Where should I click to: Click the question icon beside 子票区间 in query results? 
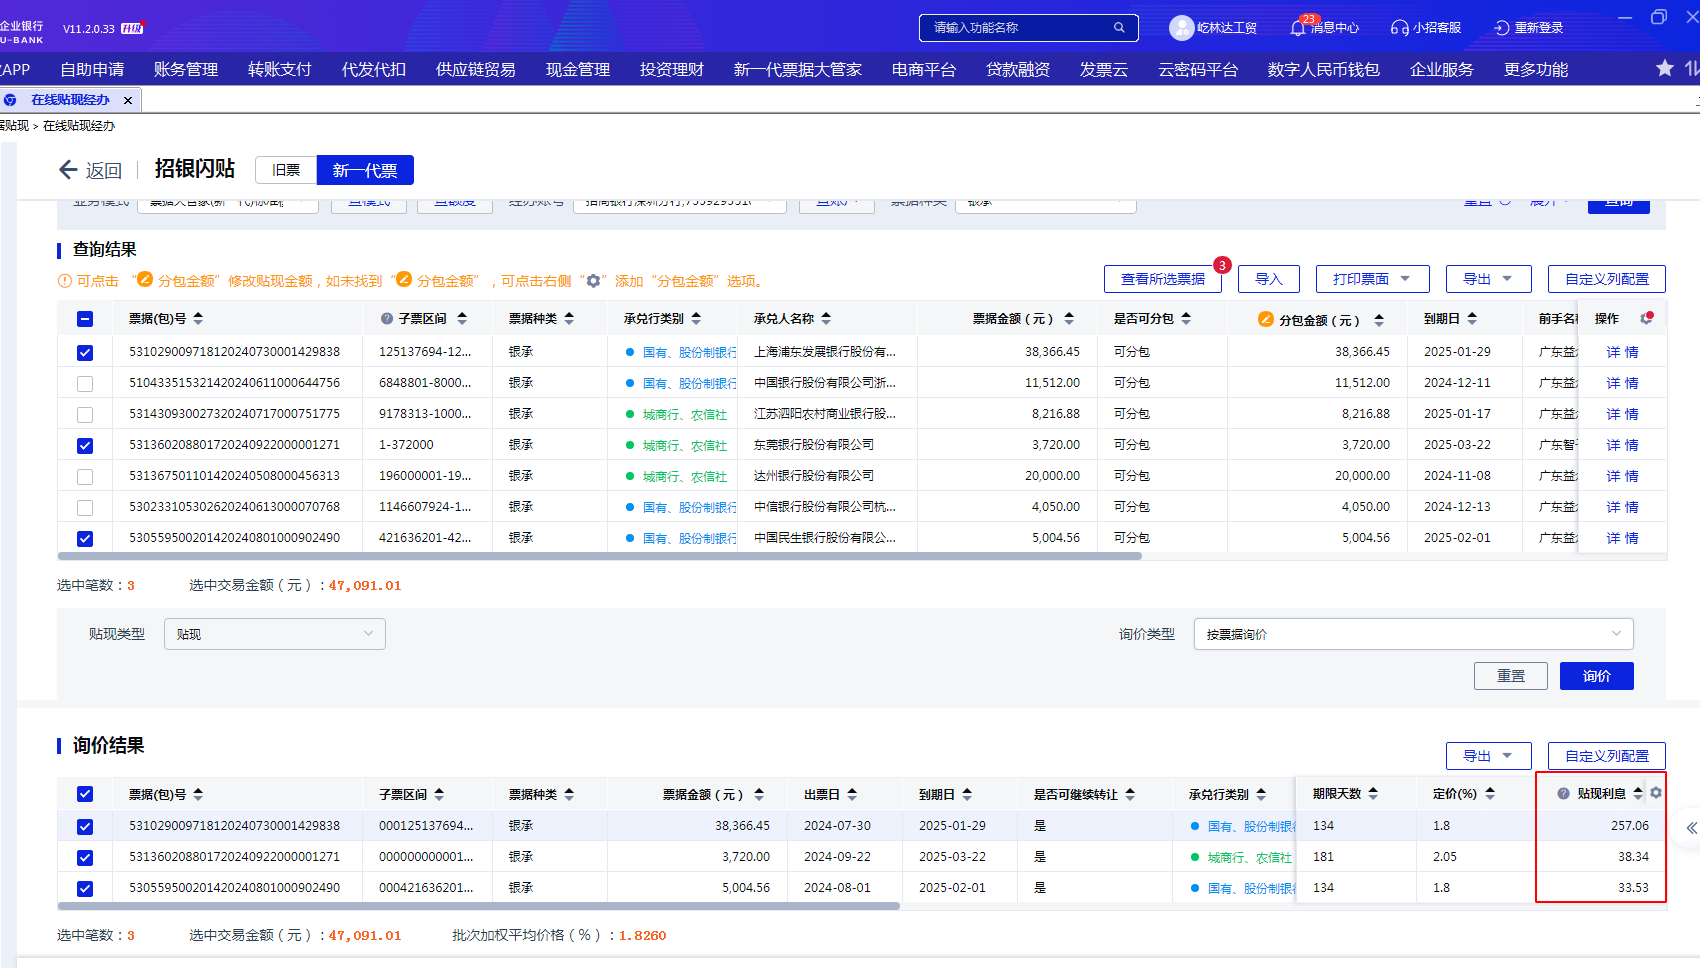point(387,319)
